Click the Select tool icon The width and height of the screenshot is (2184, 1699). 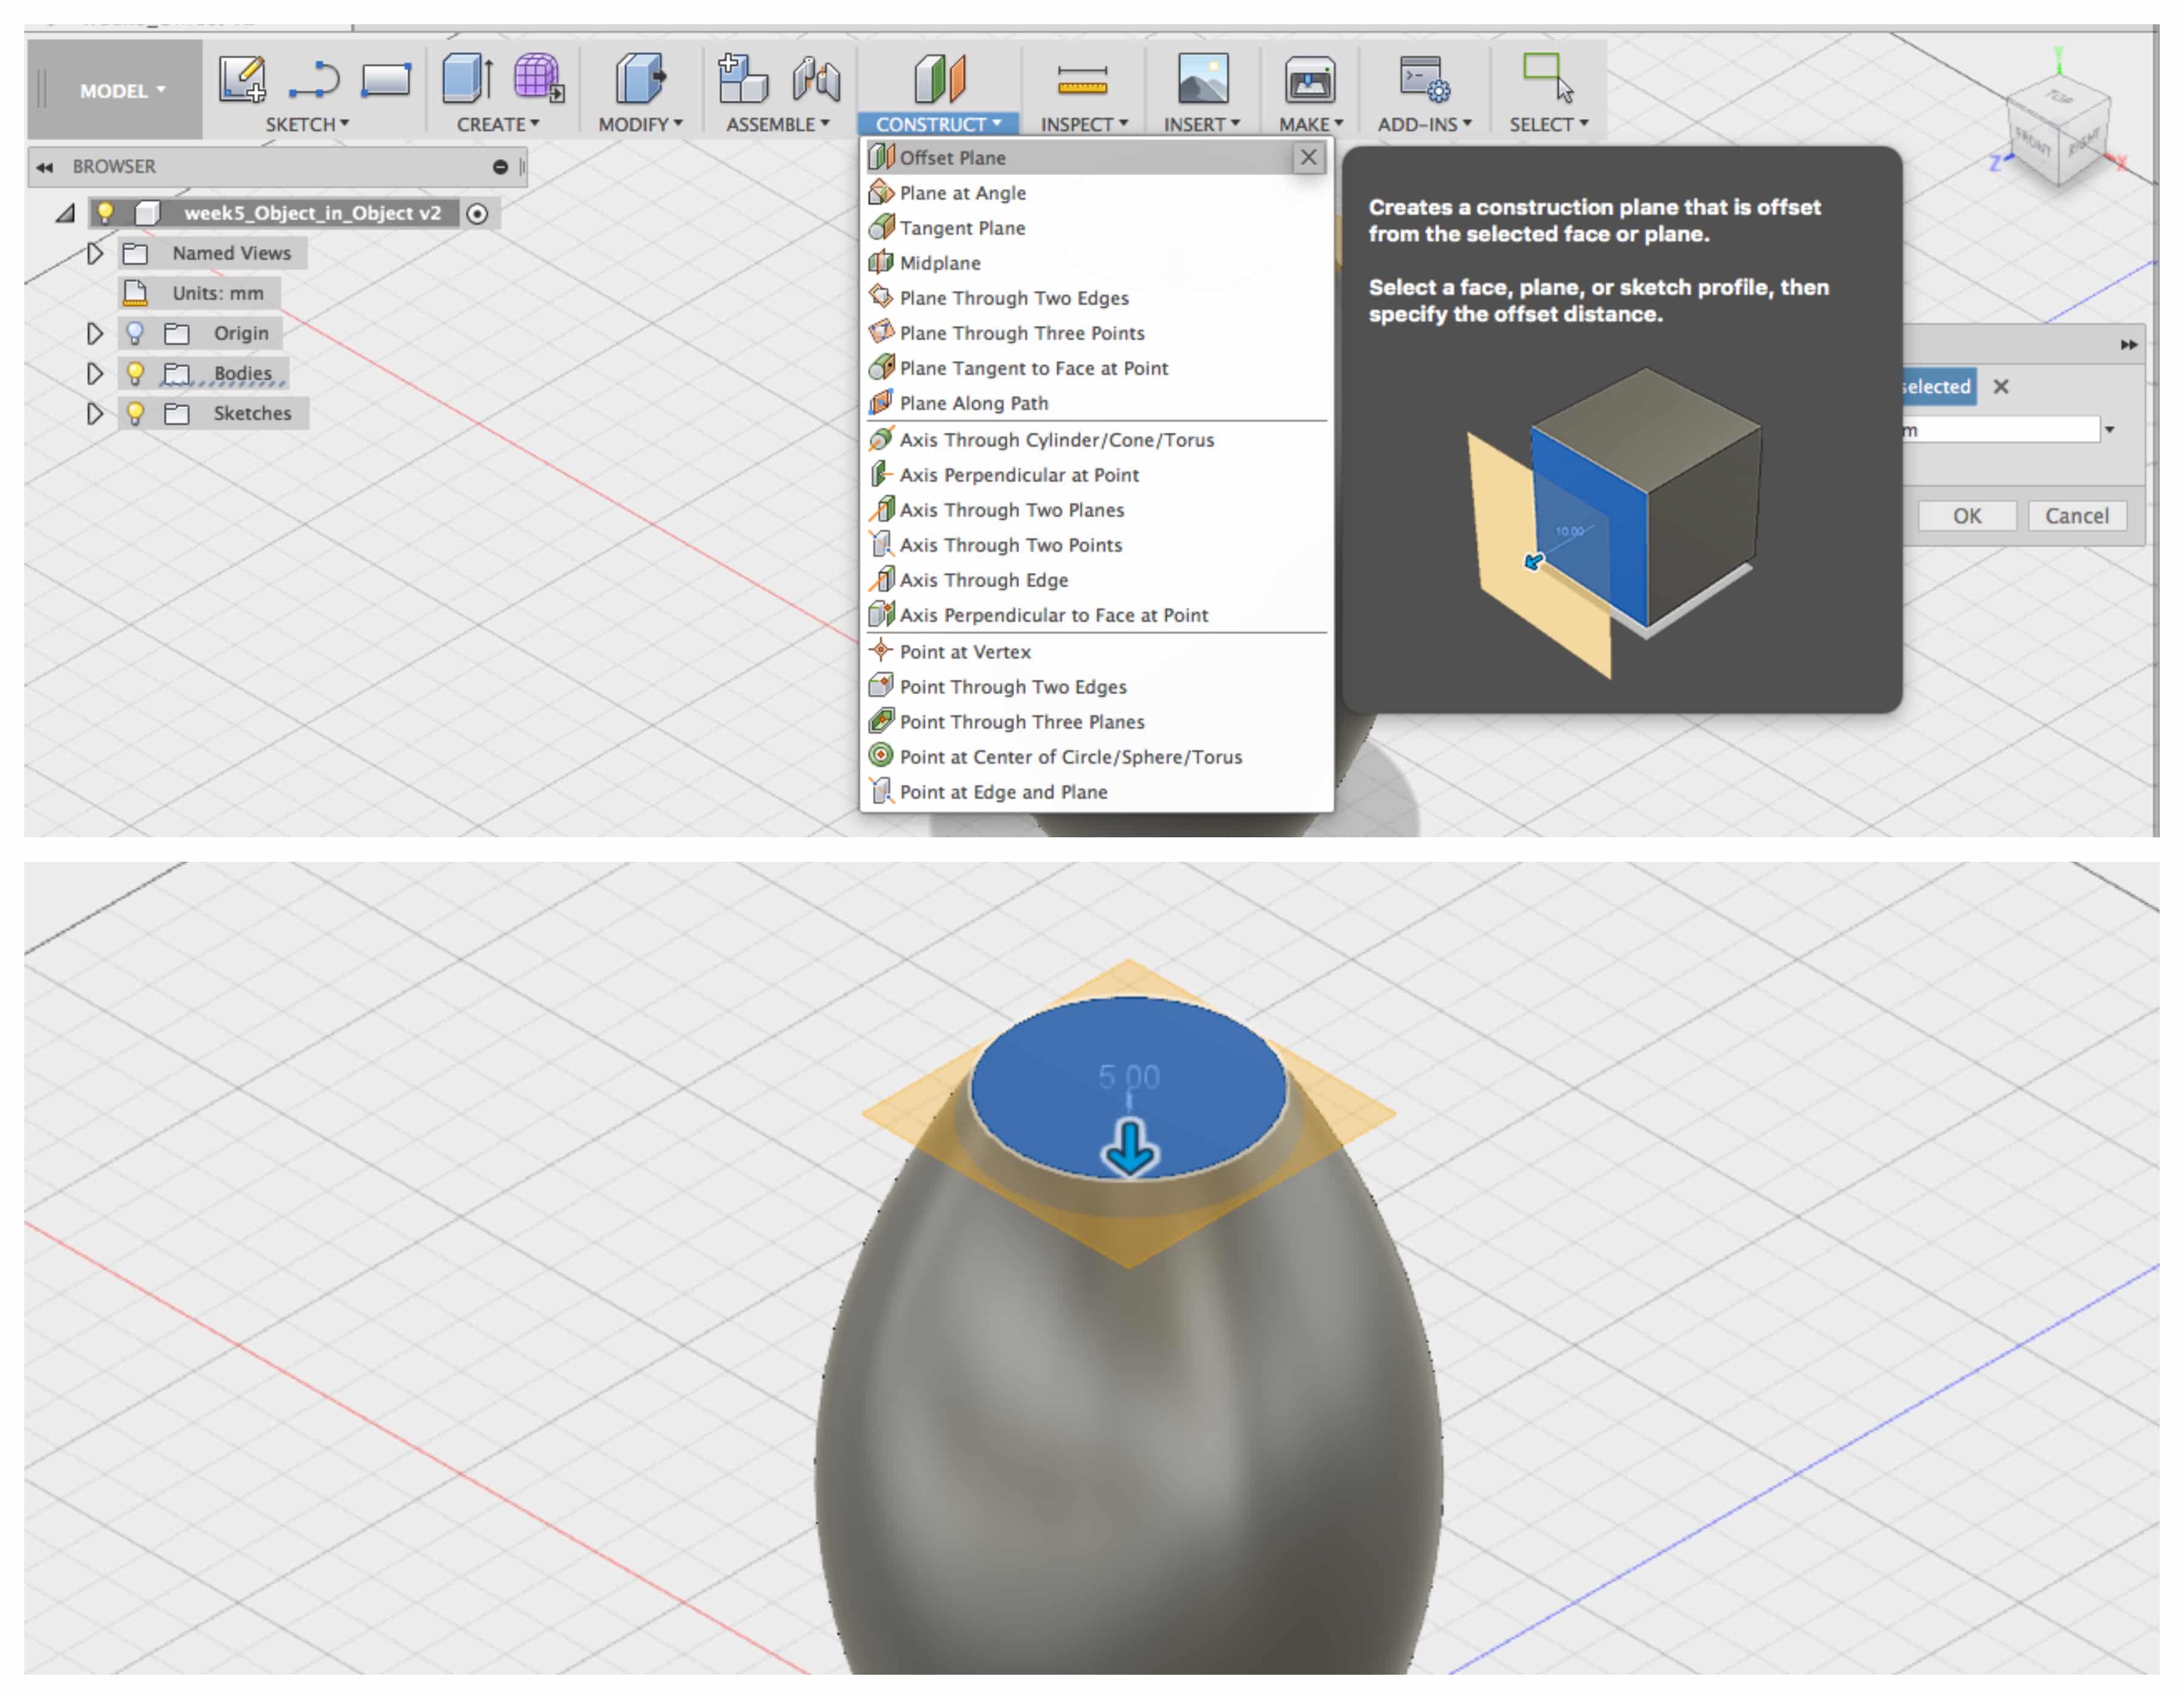pos(1547,78)
